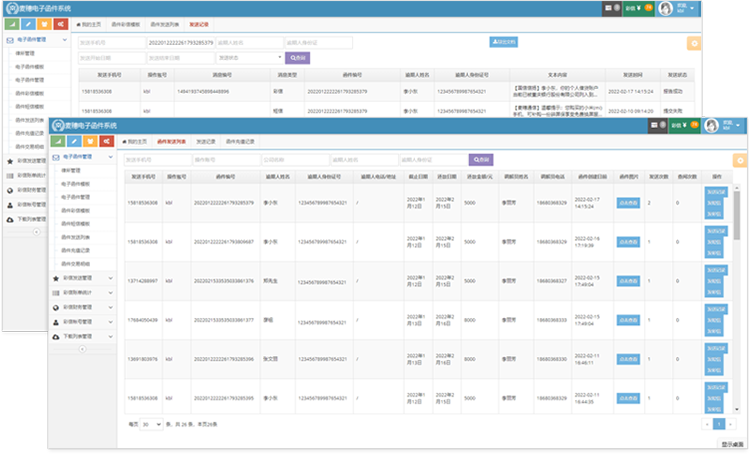The width and height of the screenshot is (750, 454).
Task: Click the blue pencil shortcut icon in front window
Action: 76,141
